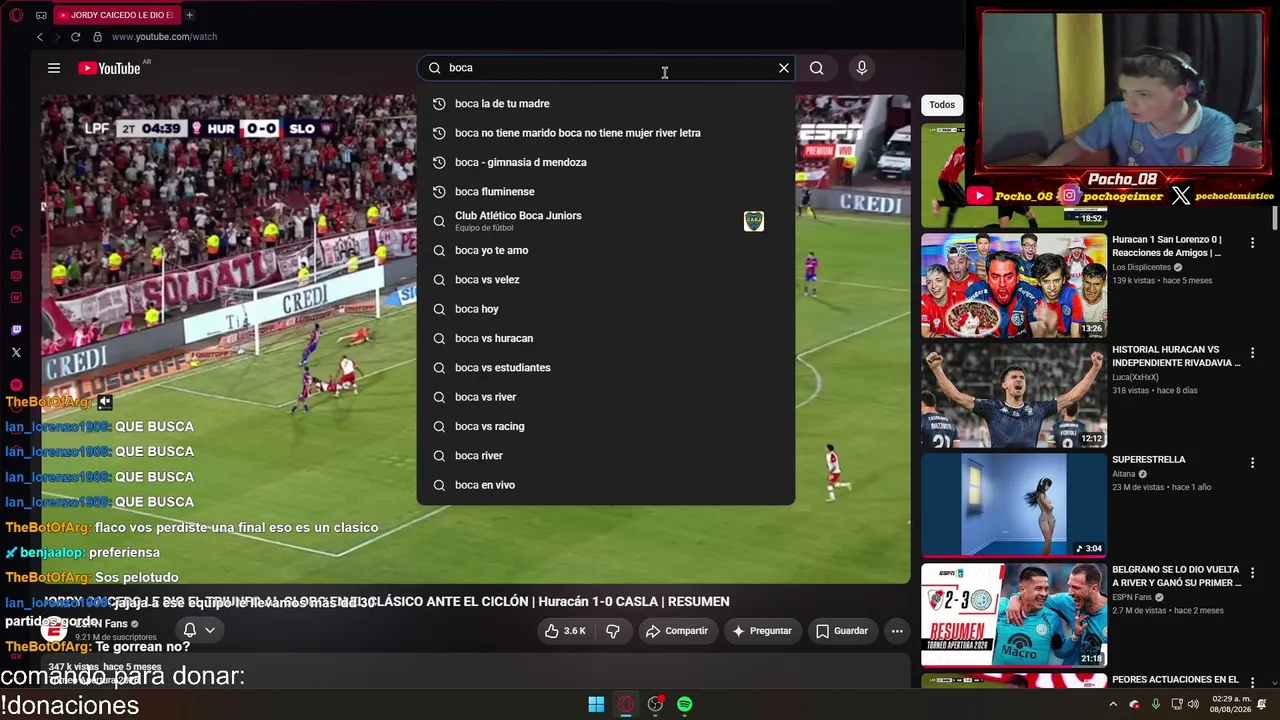1280x720 pixels.
Task: Choose suggestion 'boca yo te amo'
Action: coord(606,250)
